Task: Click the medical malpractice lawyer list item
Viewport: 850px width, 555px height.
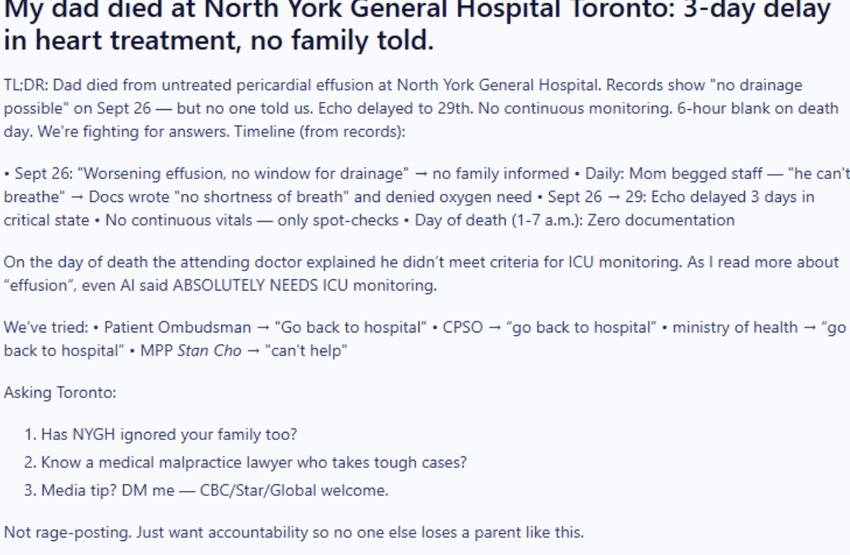Action: (x=254, y=463)
